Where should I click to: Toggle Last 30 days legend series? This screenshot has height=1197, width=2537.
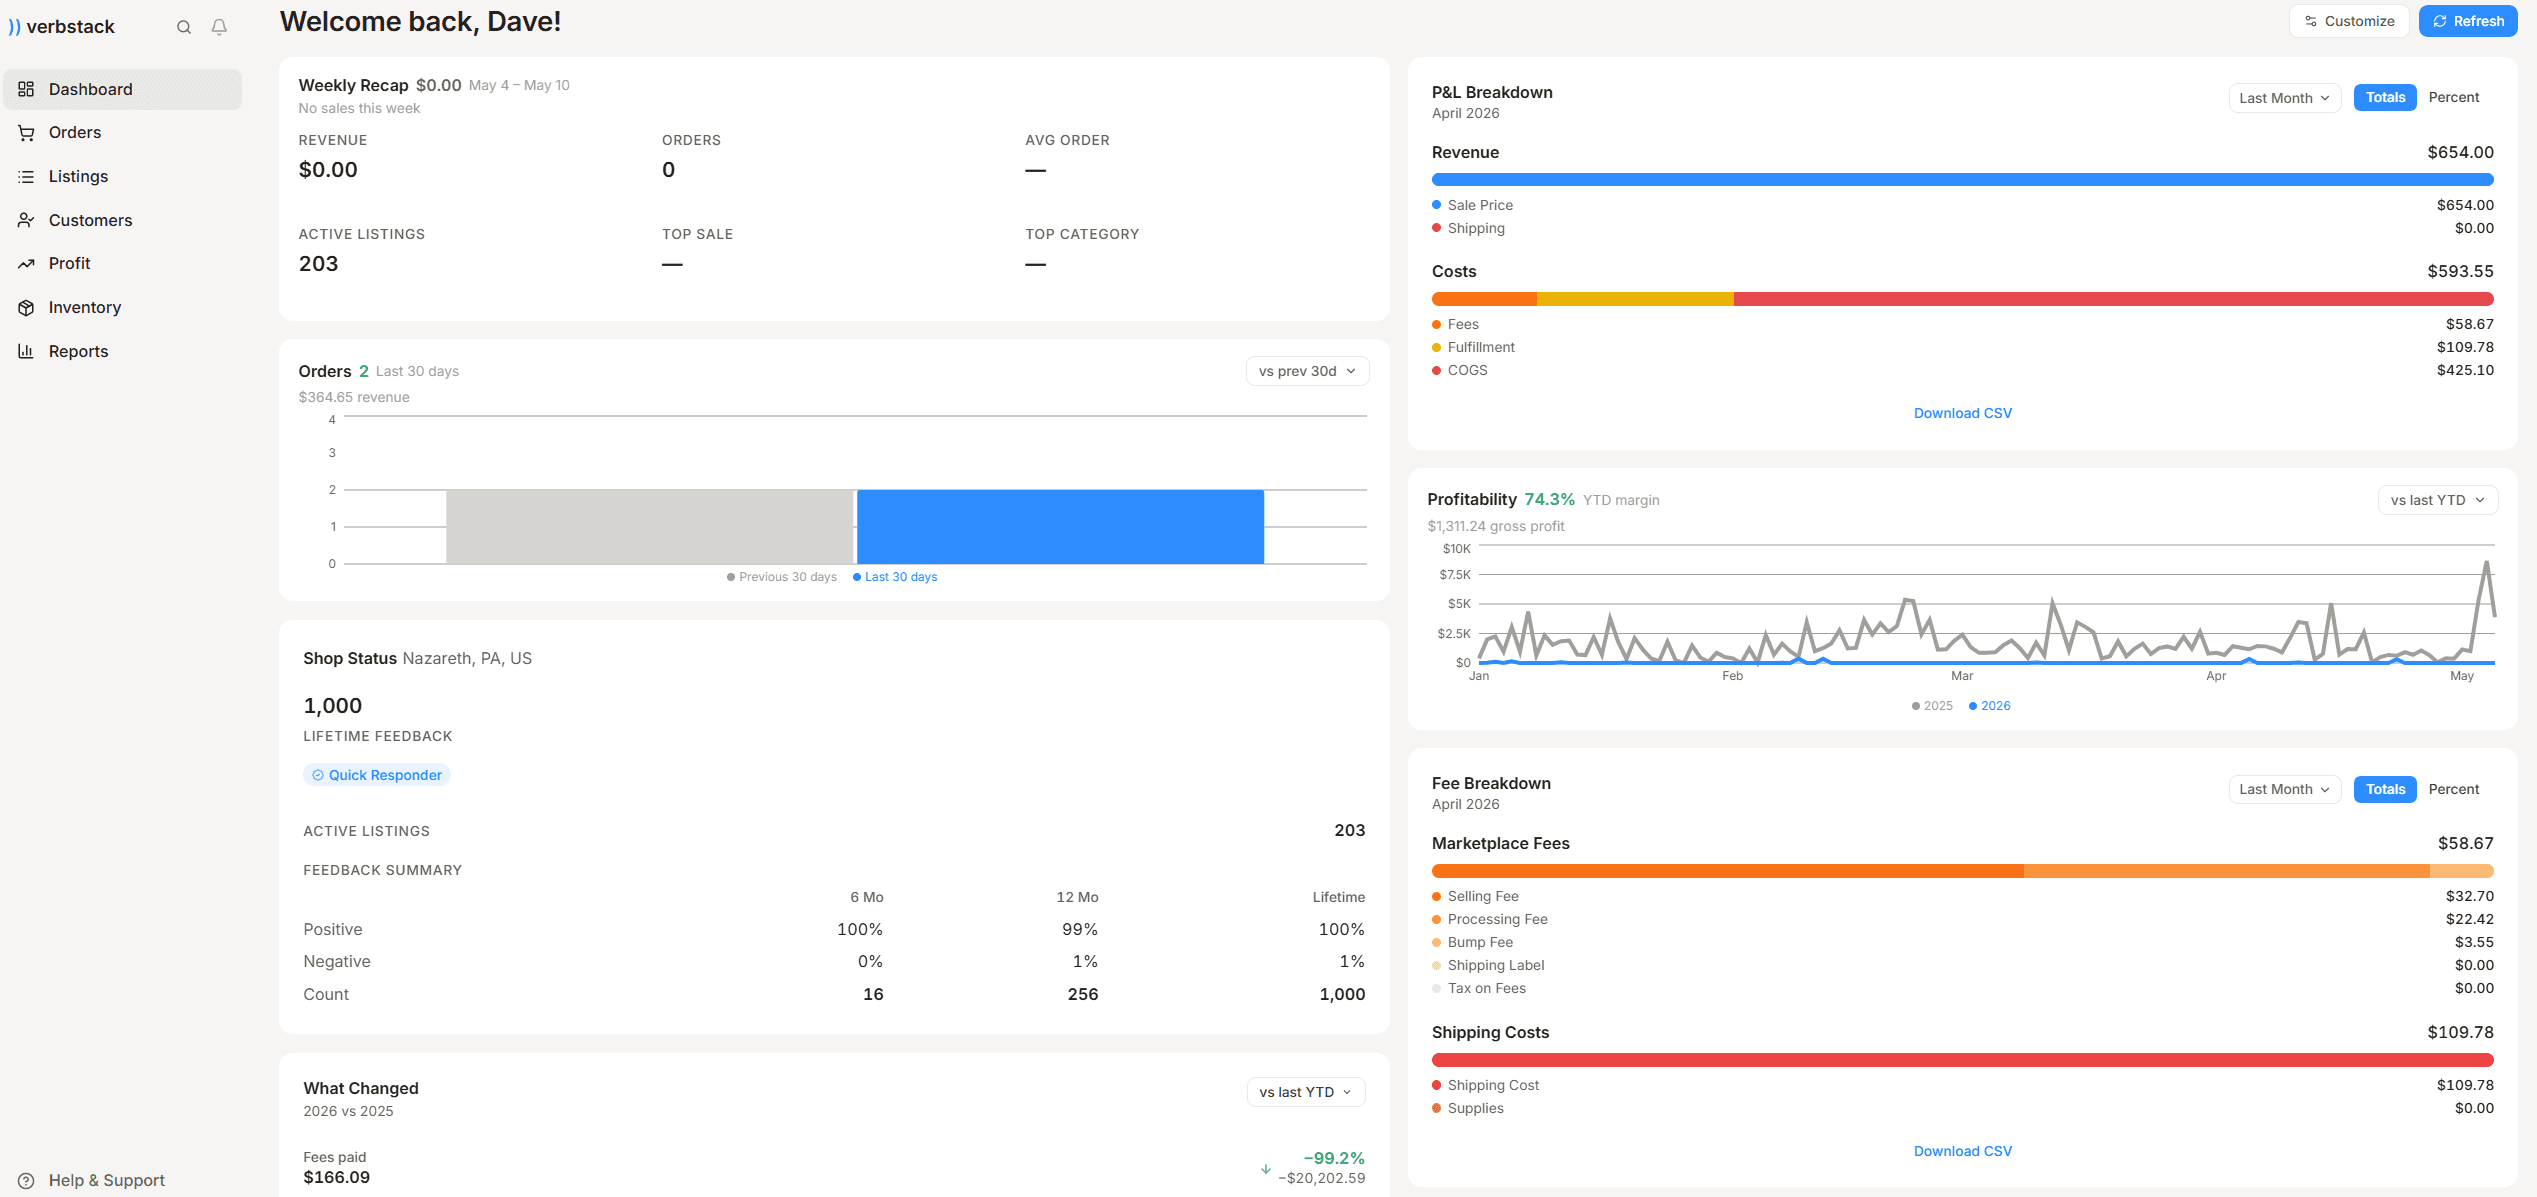click(x=895, y=577)
